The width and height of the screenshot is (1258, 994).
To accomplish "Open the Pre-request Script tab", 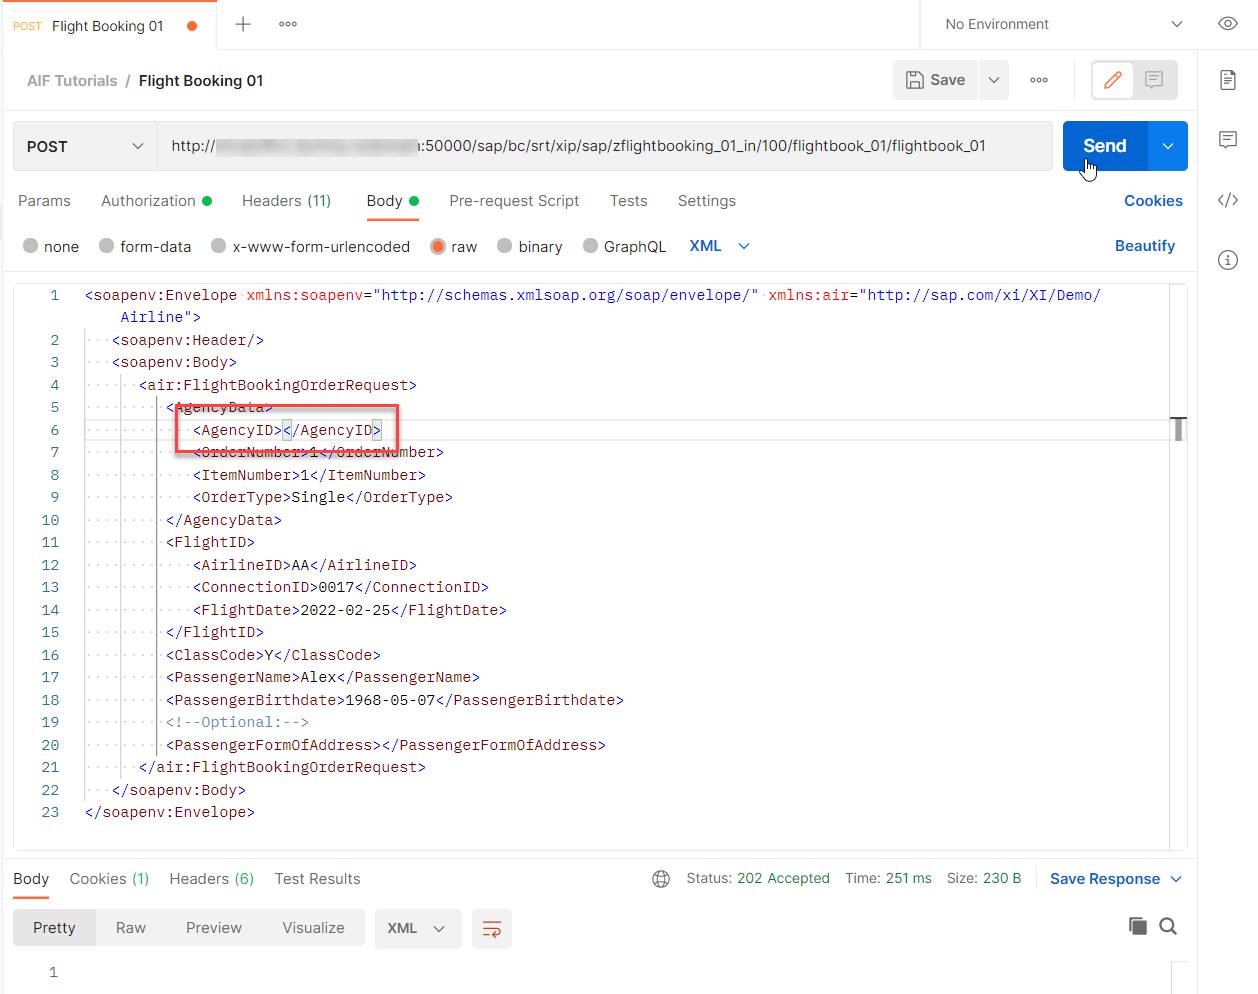I will (514, 201).
